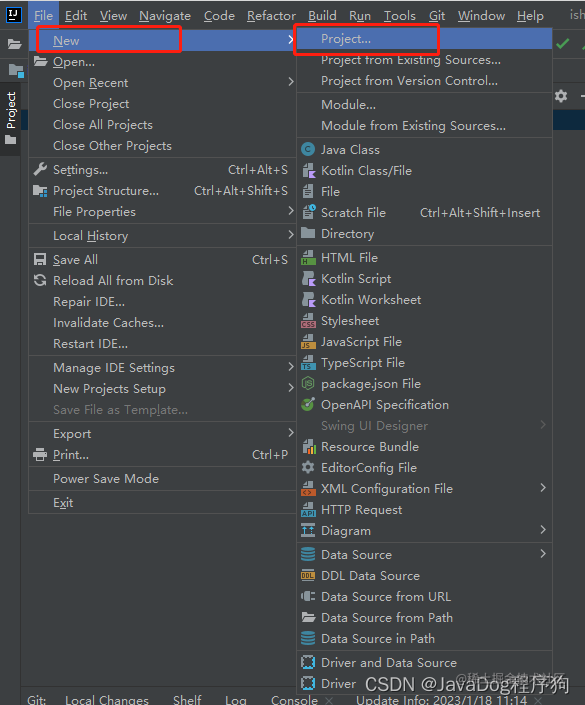Pick the OpenAPI Specification icon
Image resolution: width=585 pixels, height=705 pixels.
click(x=308, y=405)
